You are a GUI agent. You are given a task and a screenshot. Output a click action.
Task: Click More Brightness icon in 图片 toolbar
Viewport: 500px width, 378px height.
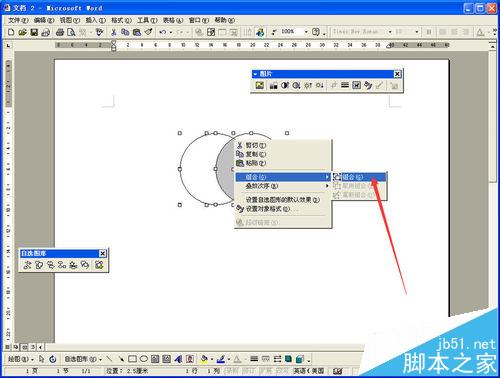[x=308, y=85]
